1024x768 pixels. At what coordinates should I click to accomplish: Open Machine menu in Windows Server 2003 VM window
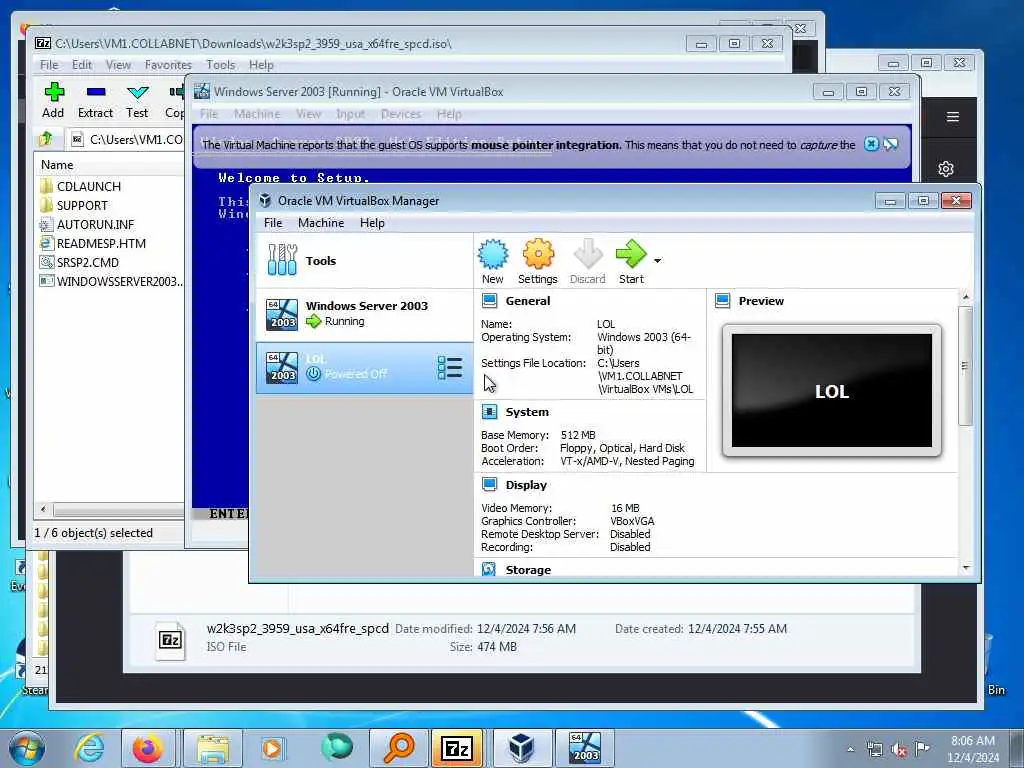[x=257, y=114]
